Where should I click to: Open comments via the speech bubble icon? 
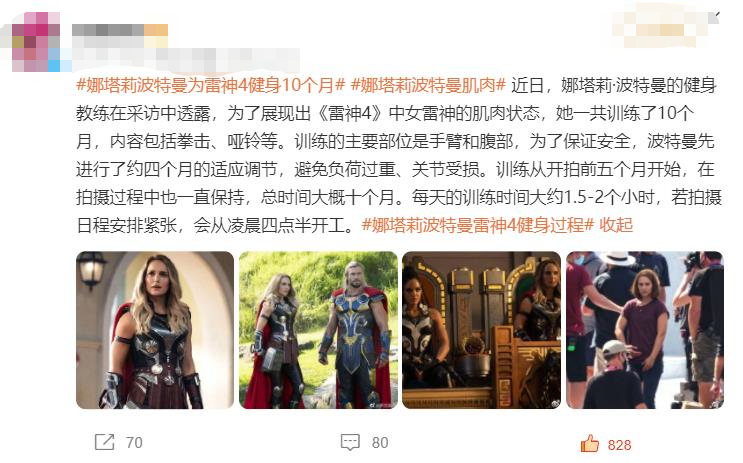click(350, 442)
